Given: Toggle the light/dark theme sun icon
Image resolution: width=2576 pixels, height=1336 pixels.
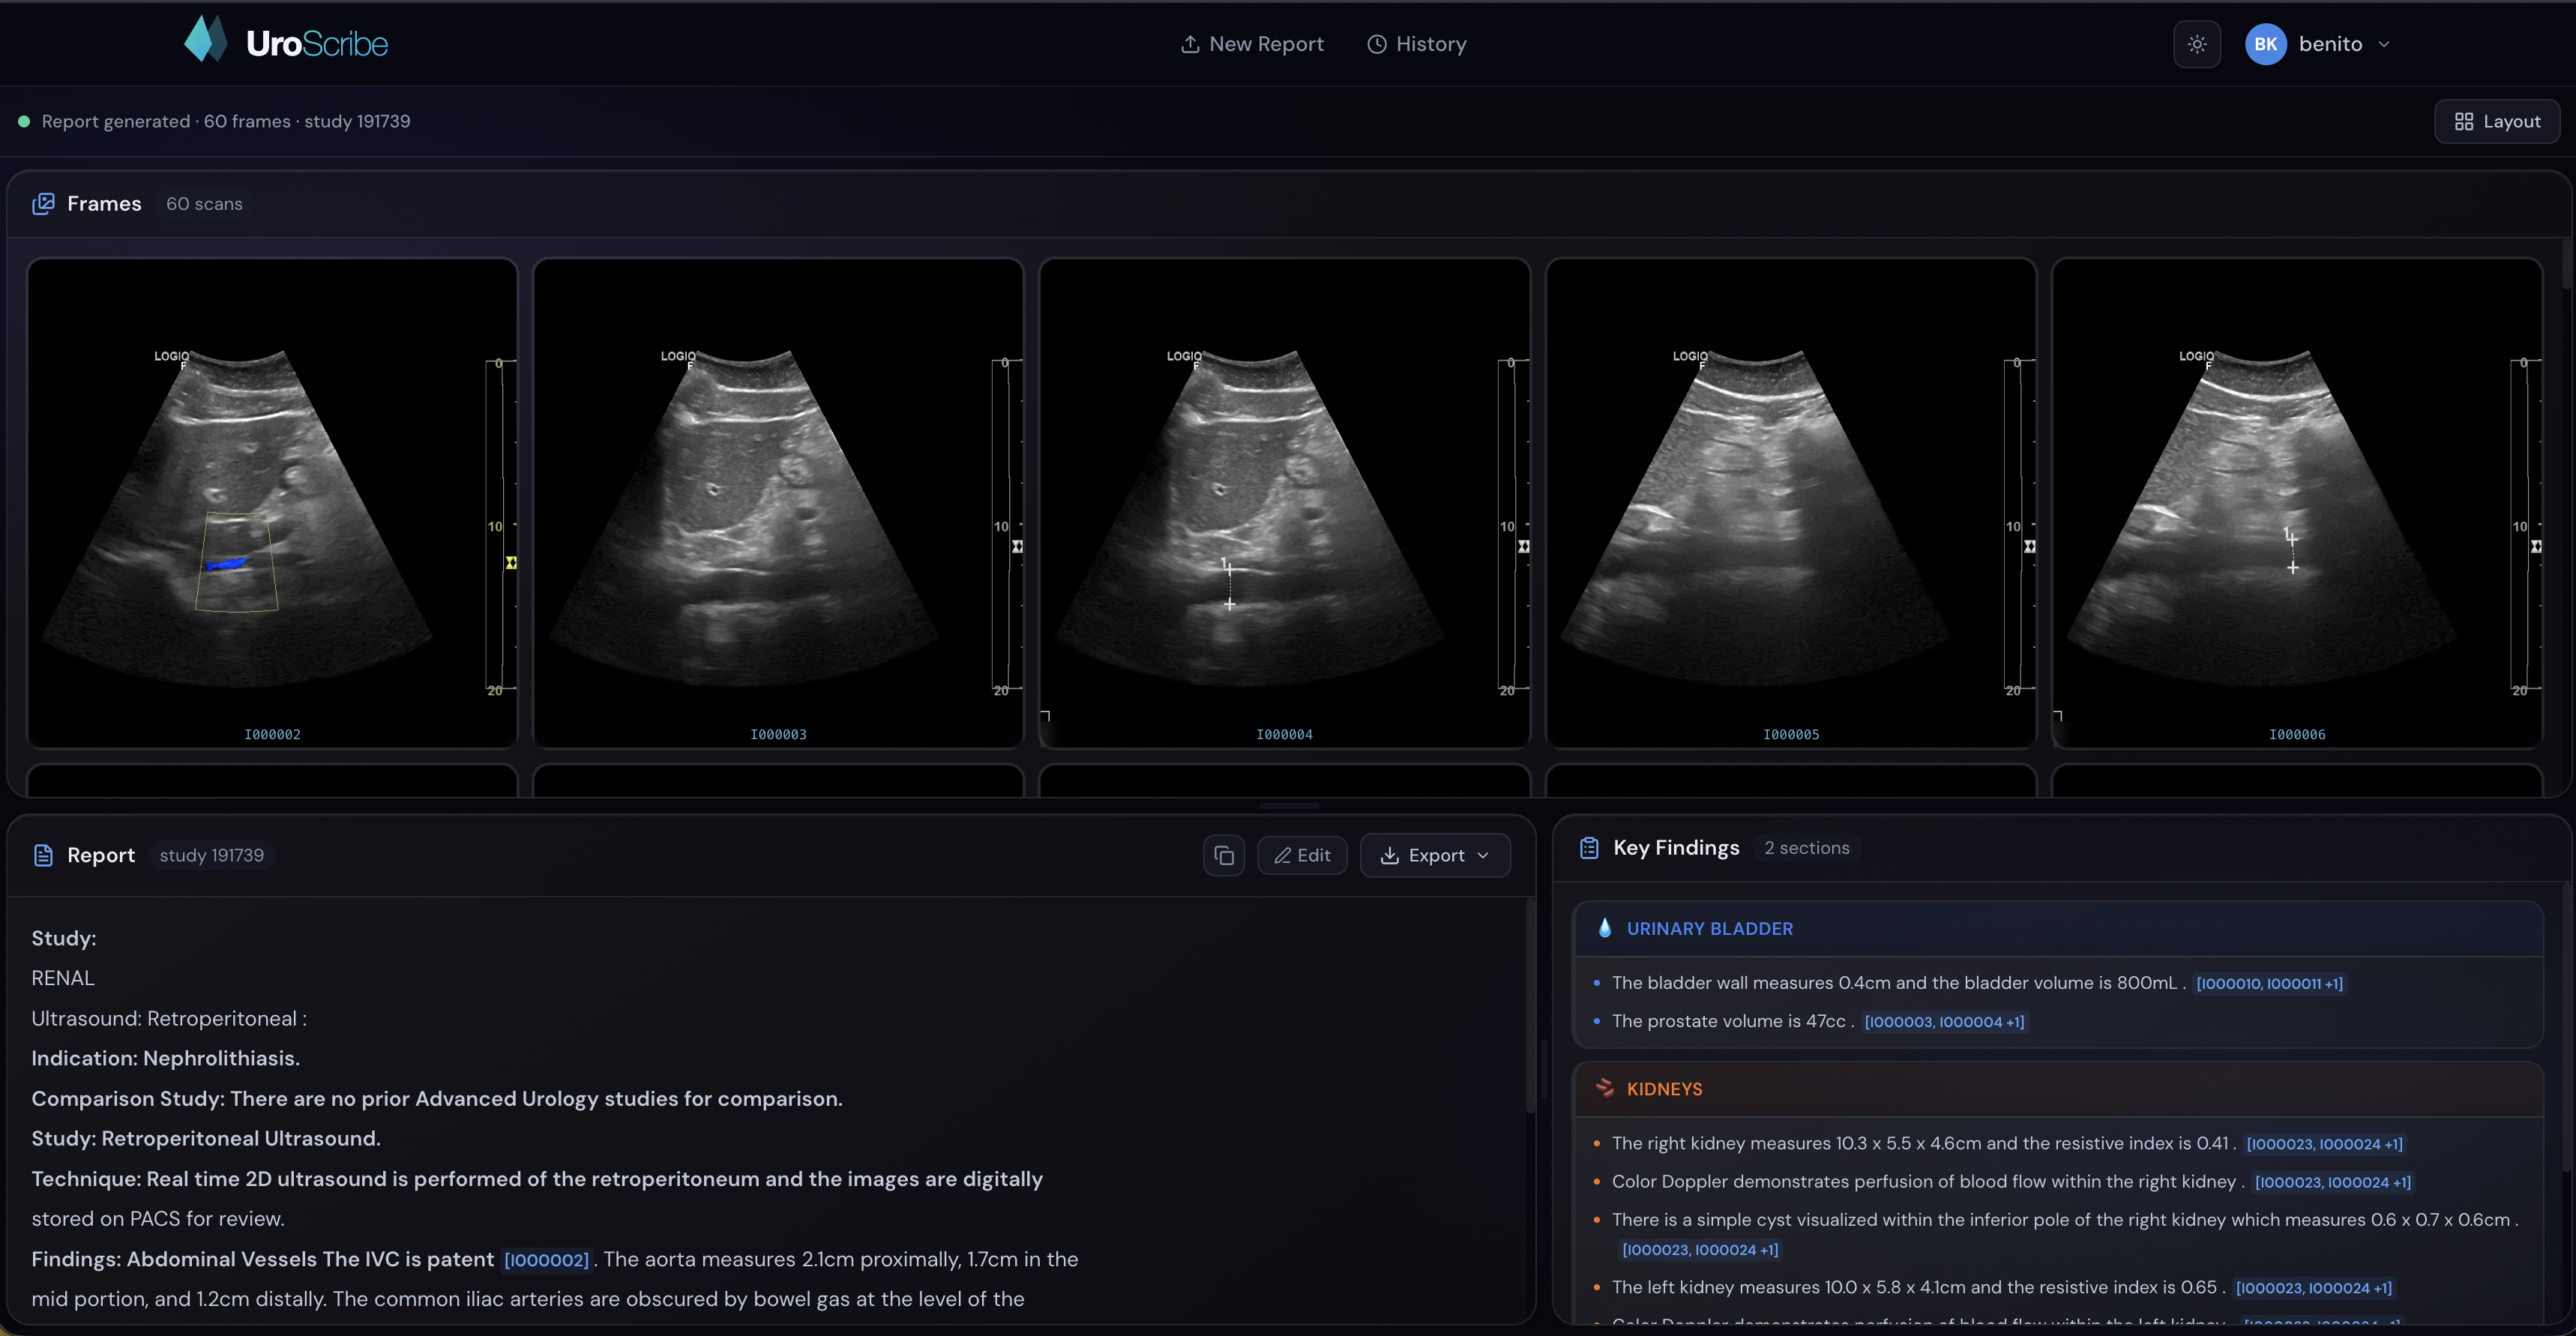Looking at the screenshot, I should pos(2196,44).
